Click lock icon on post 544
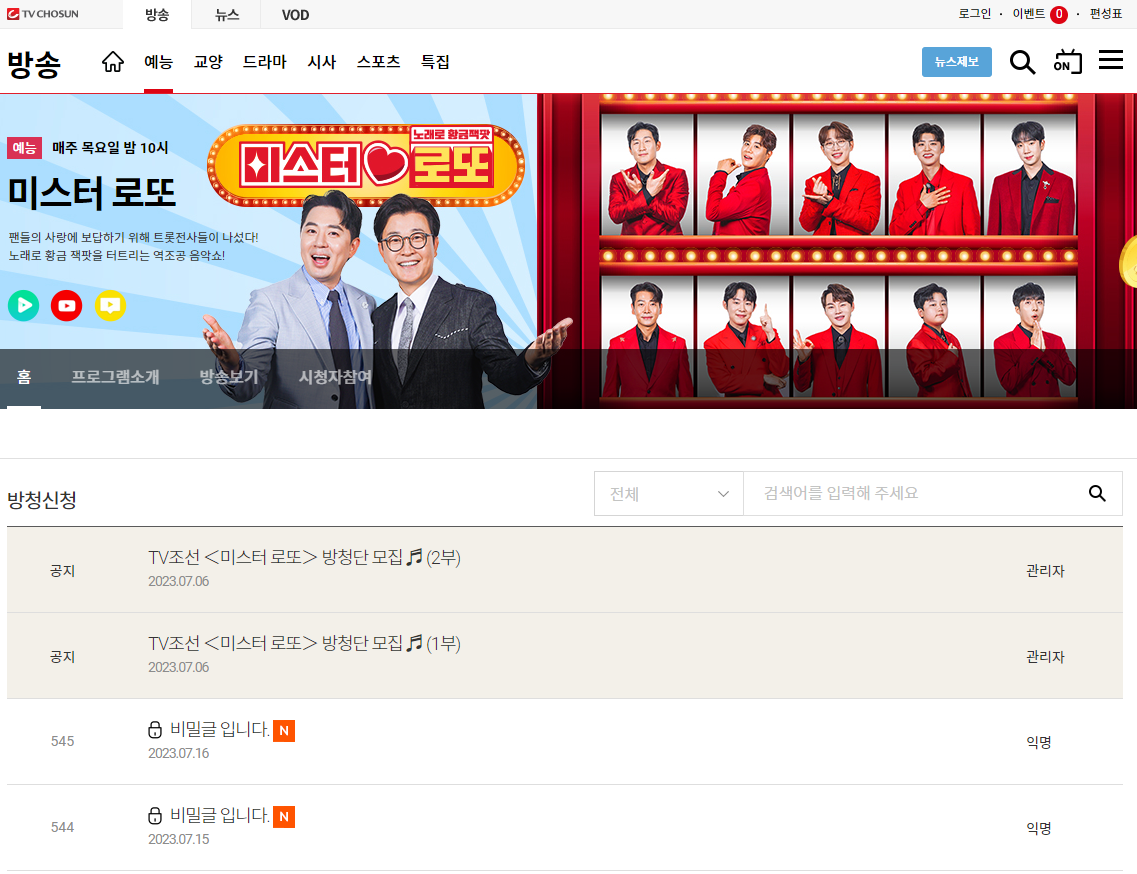Screen dimensions: 1137x874 click(x=154, y=816)
